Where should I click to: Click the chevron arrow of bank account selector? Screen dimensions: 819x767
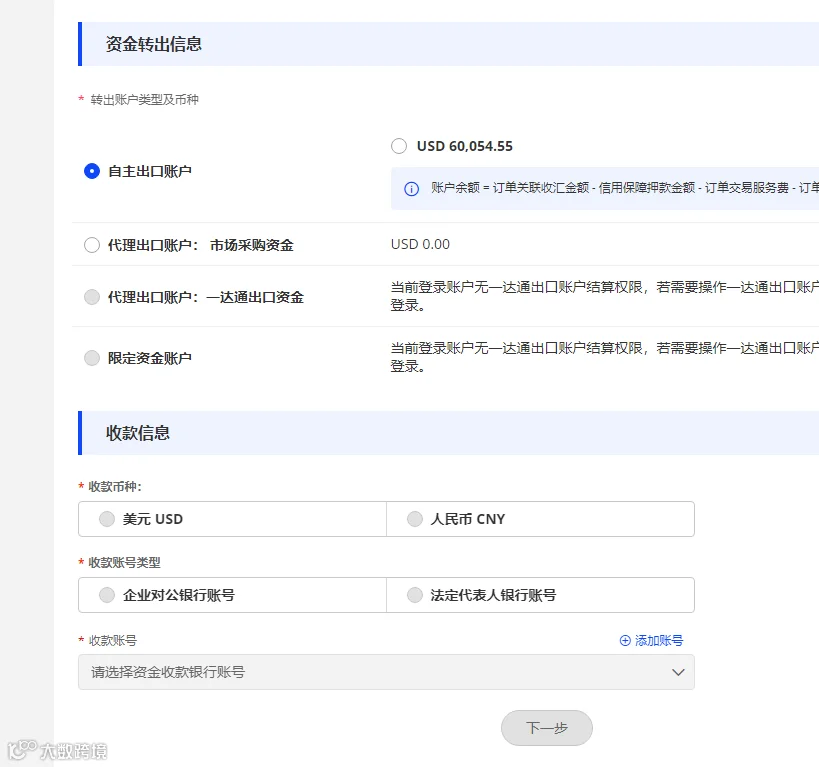point(678,672)
